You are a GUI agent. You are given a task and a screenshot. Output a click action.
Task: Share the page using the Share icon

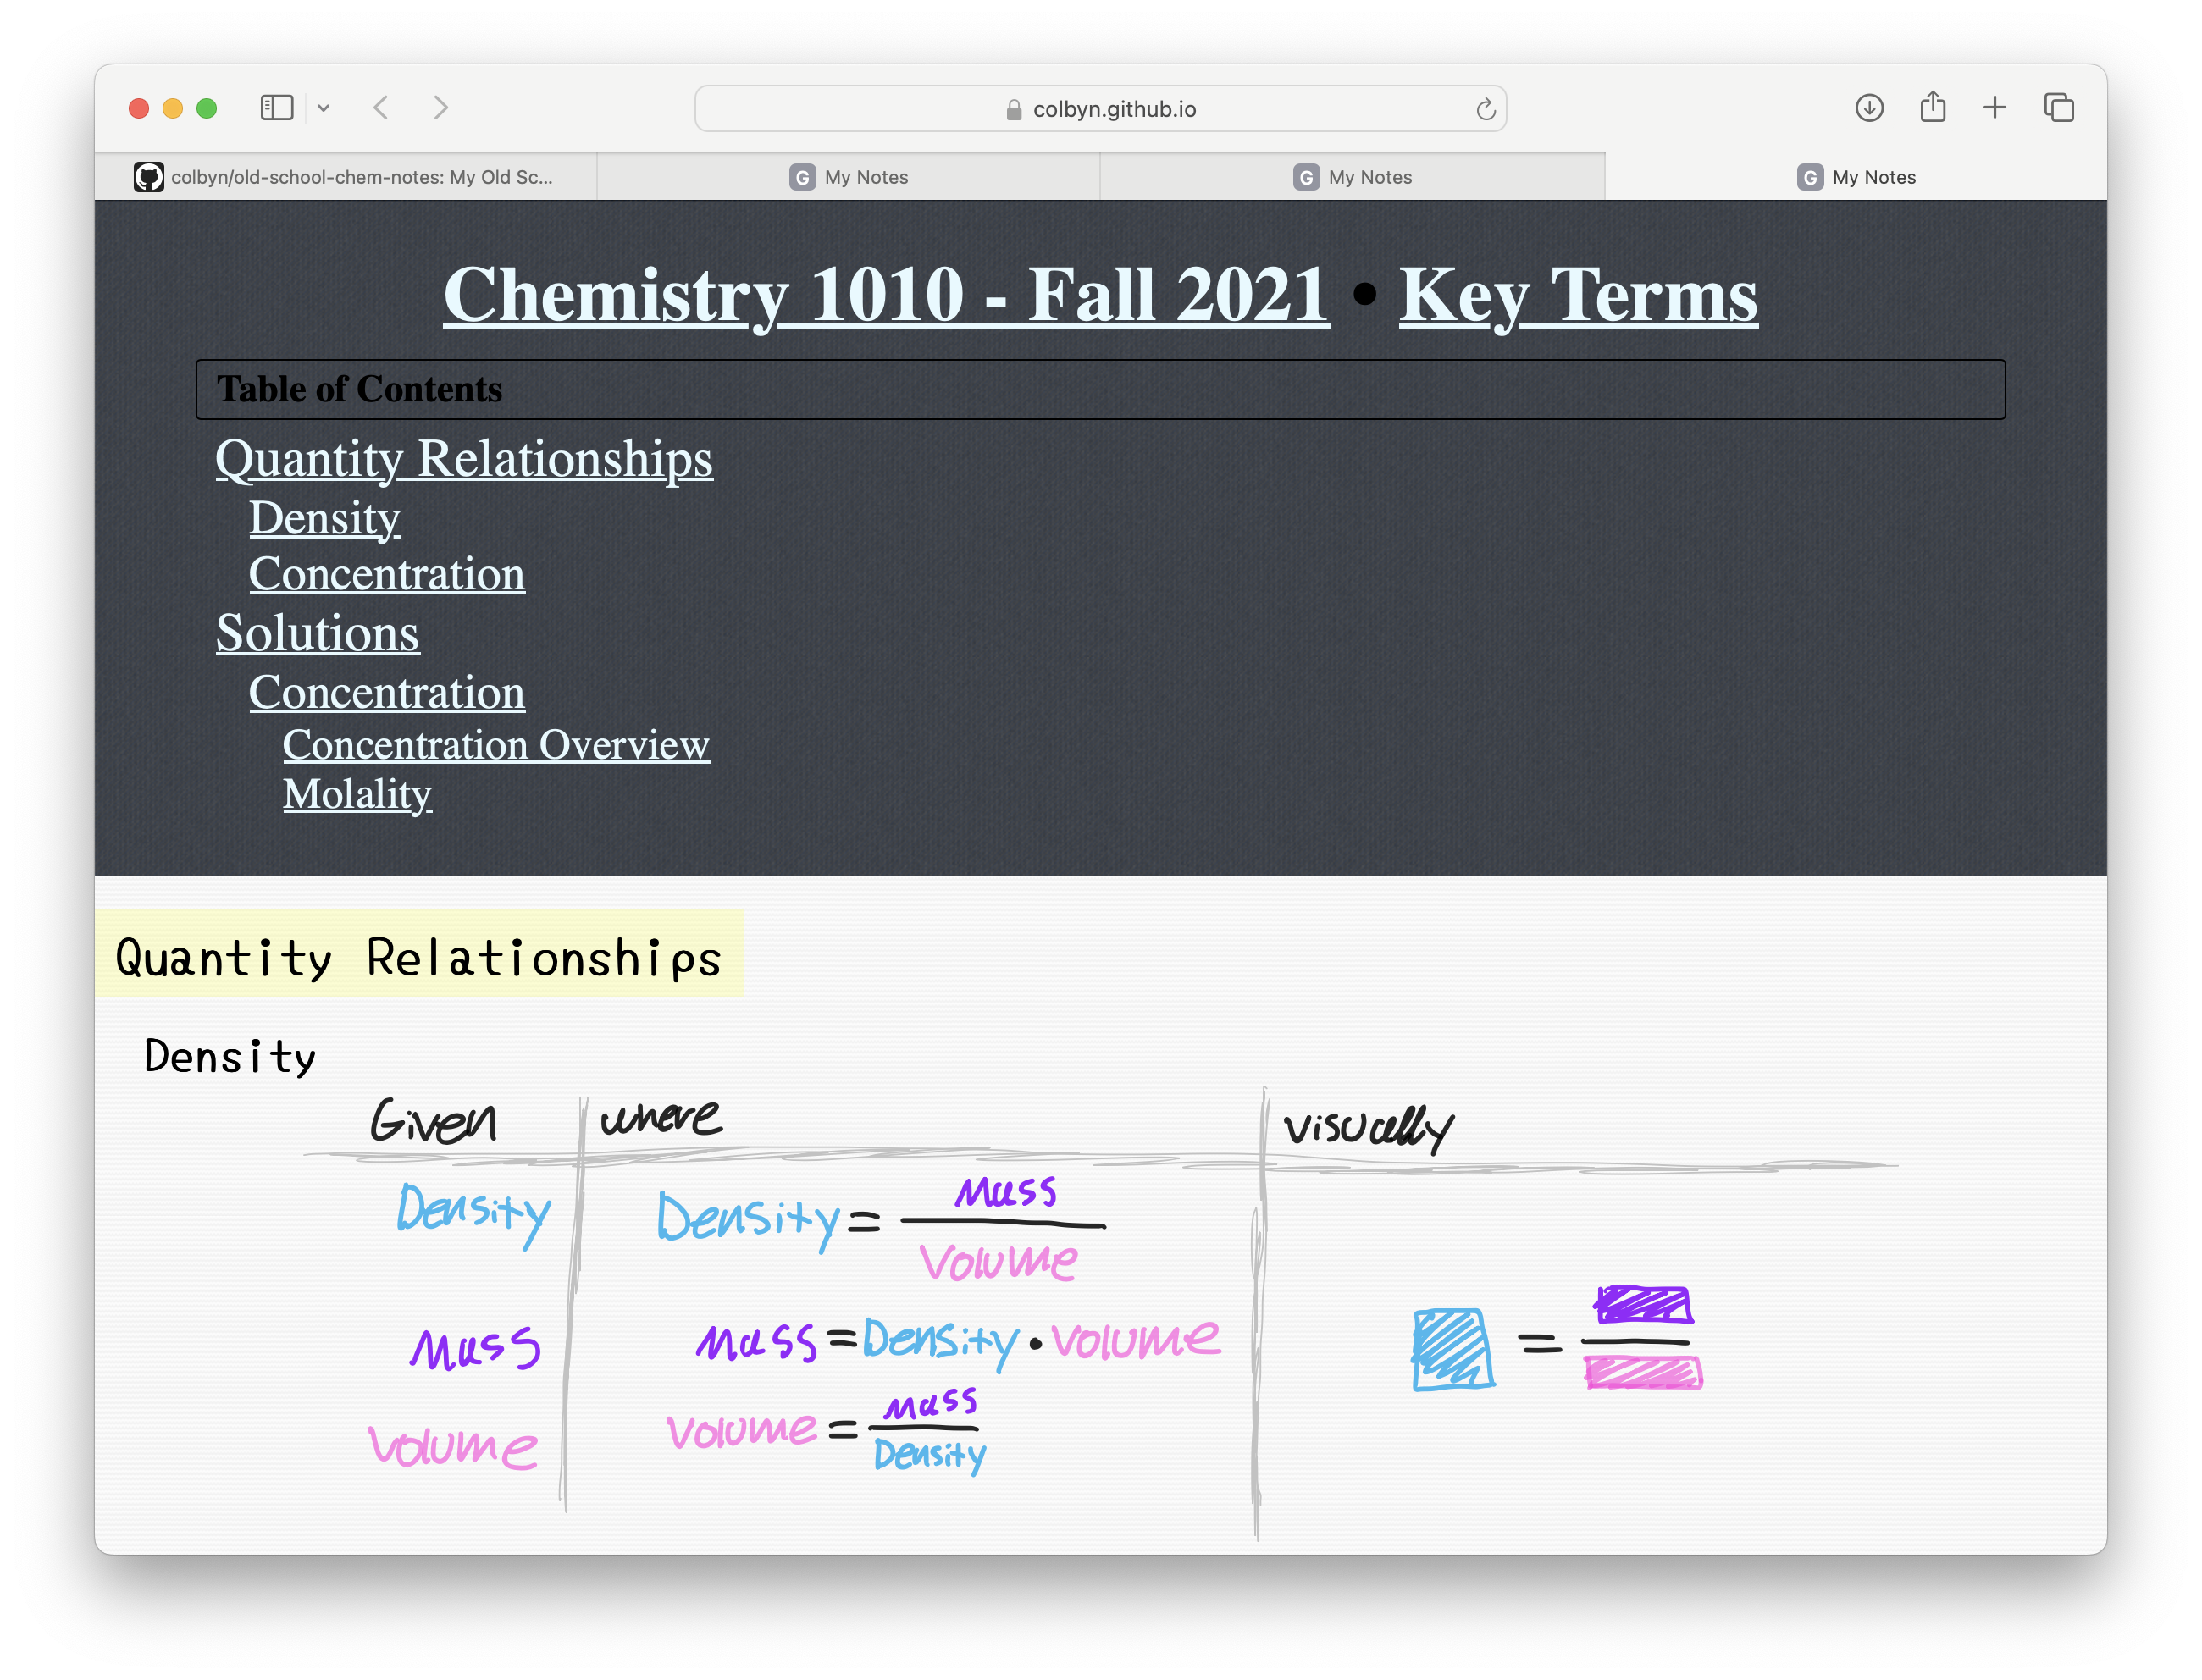[1932, 106]
